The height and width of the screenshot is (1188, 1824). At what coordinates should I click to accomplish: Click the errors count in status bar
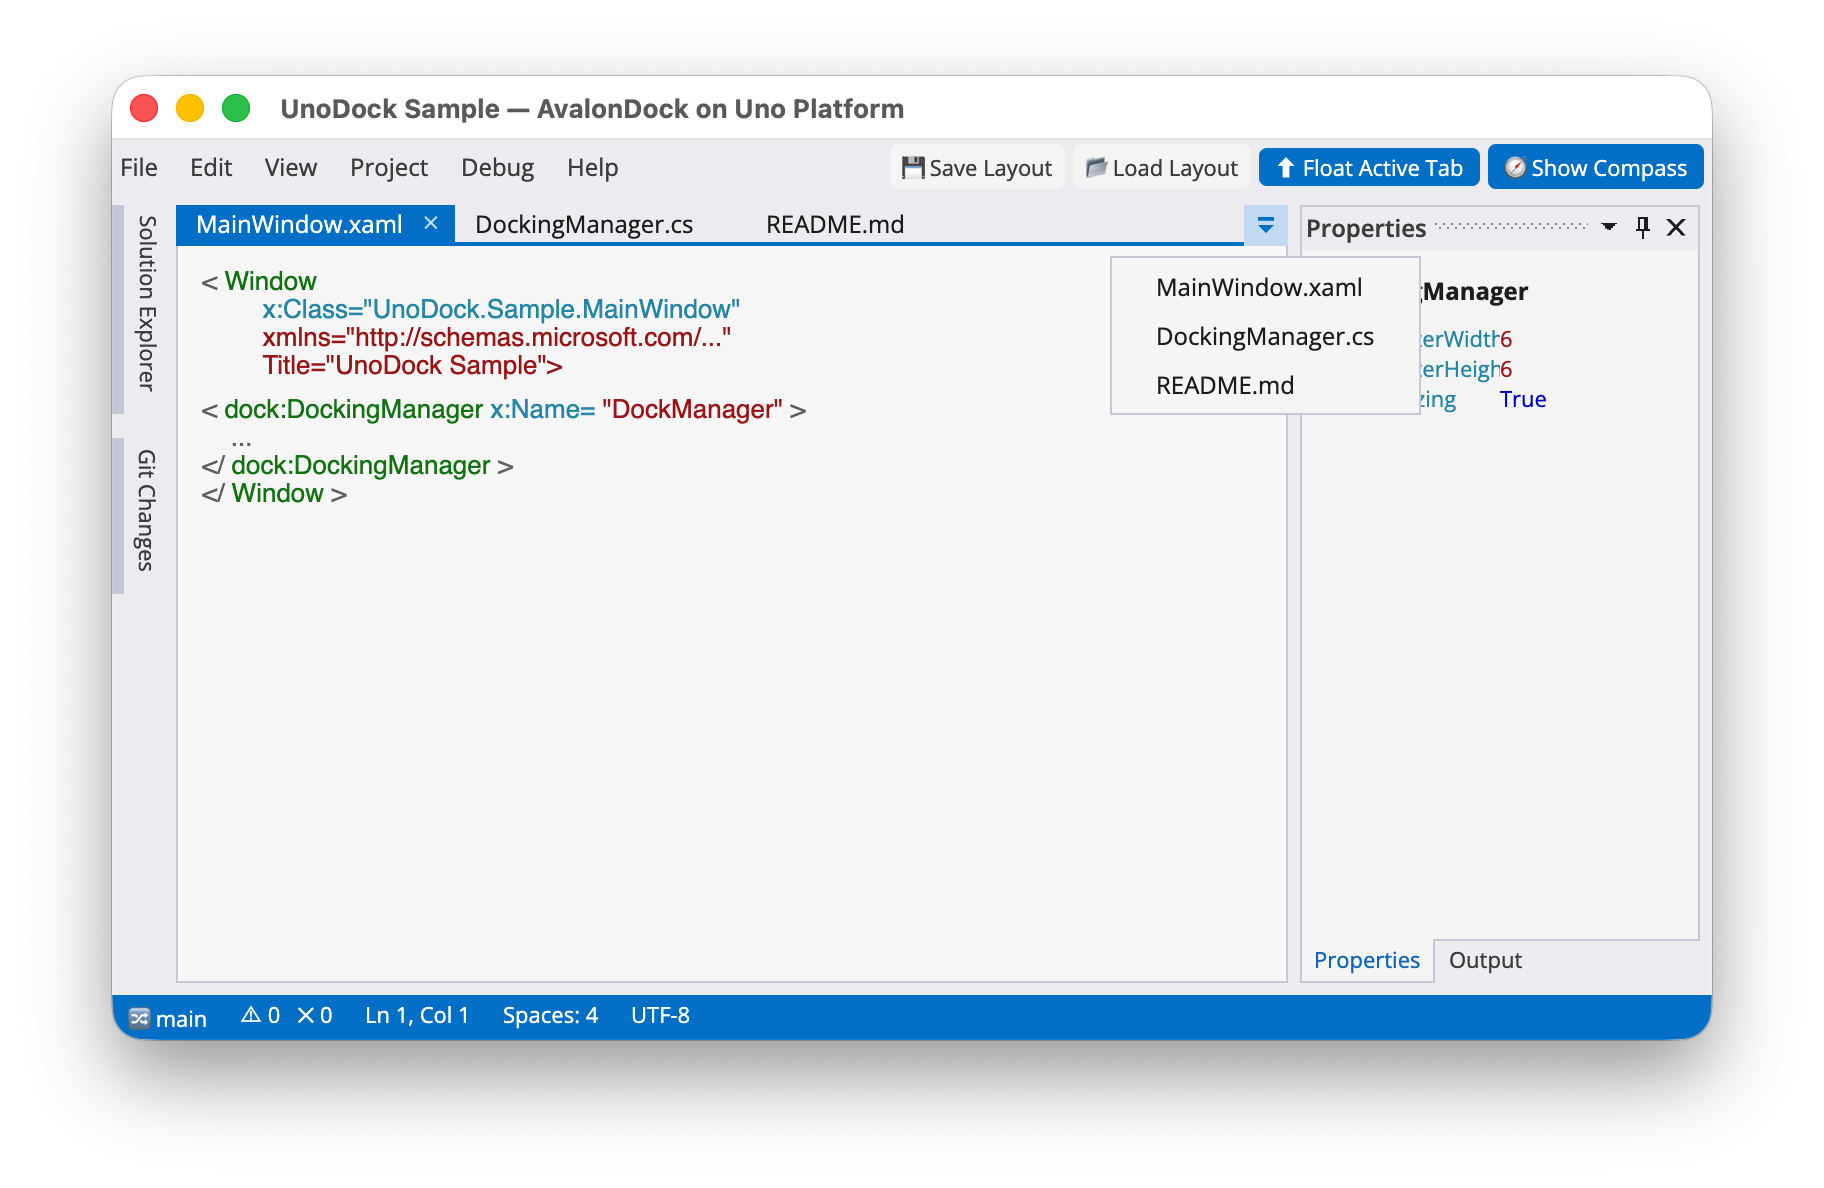[x=314, y=1015]
